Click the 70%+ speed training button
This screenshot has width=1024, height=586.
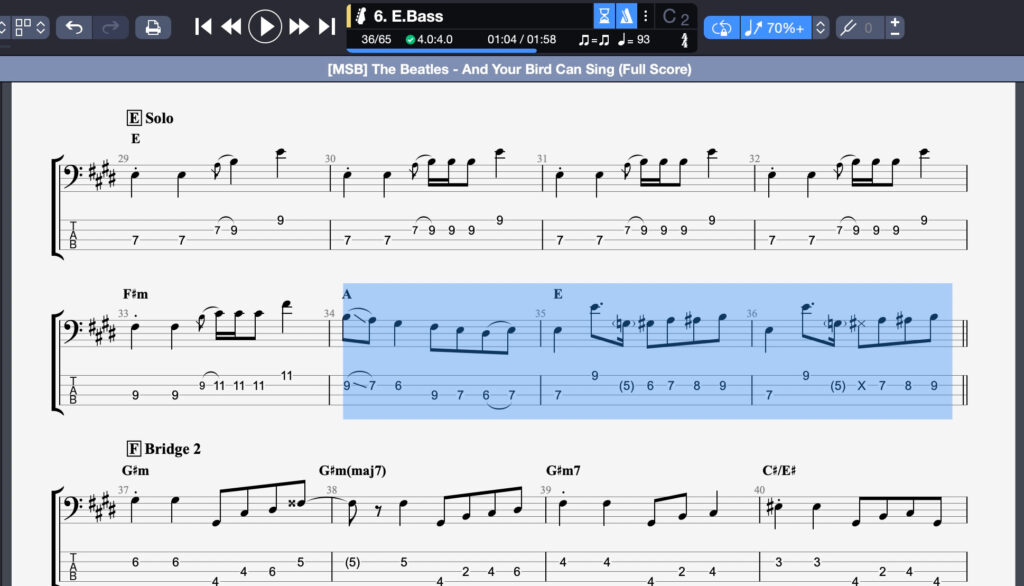click(x=780, y=27)
